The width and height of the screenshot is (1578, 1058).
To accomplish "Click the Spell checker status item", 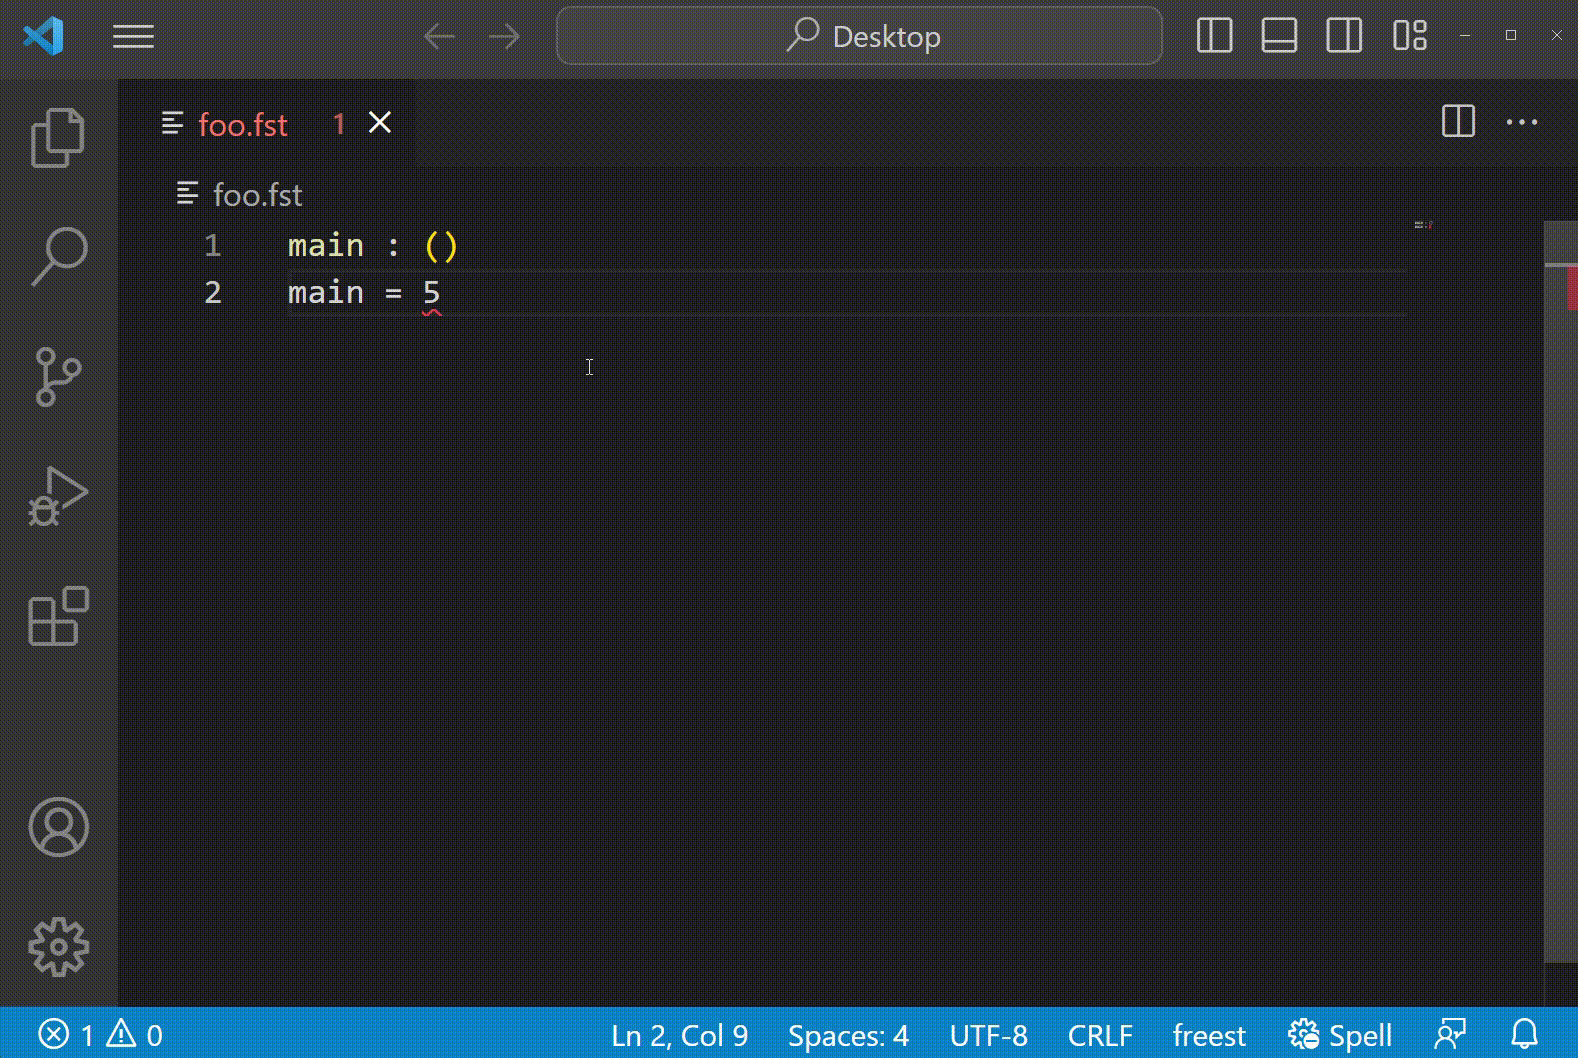I will 1340,1035.
